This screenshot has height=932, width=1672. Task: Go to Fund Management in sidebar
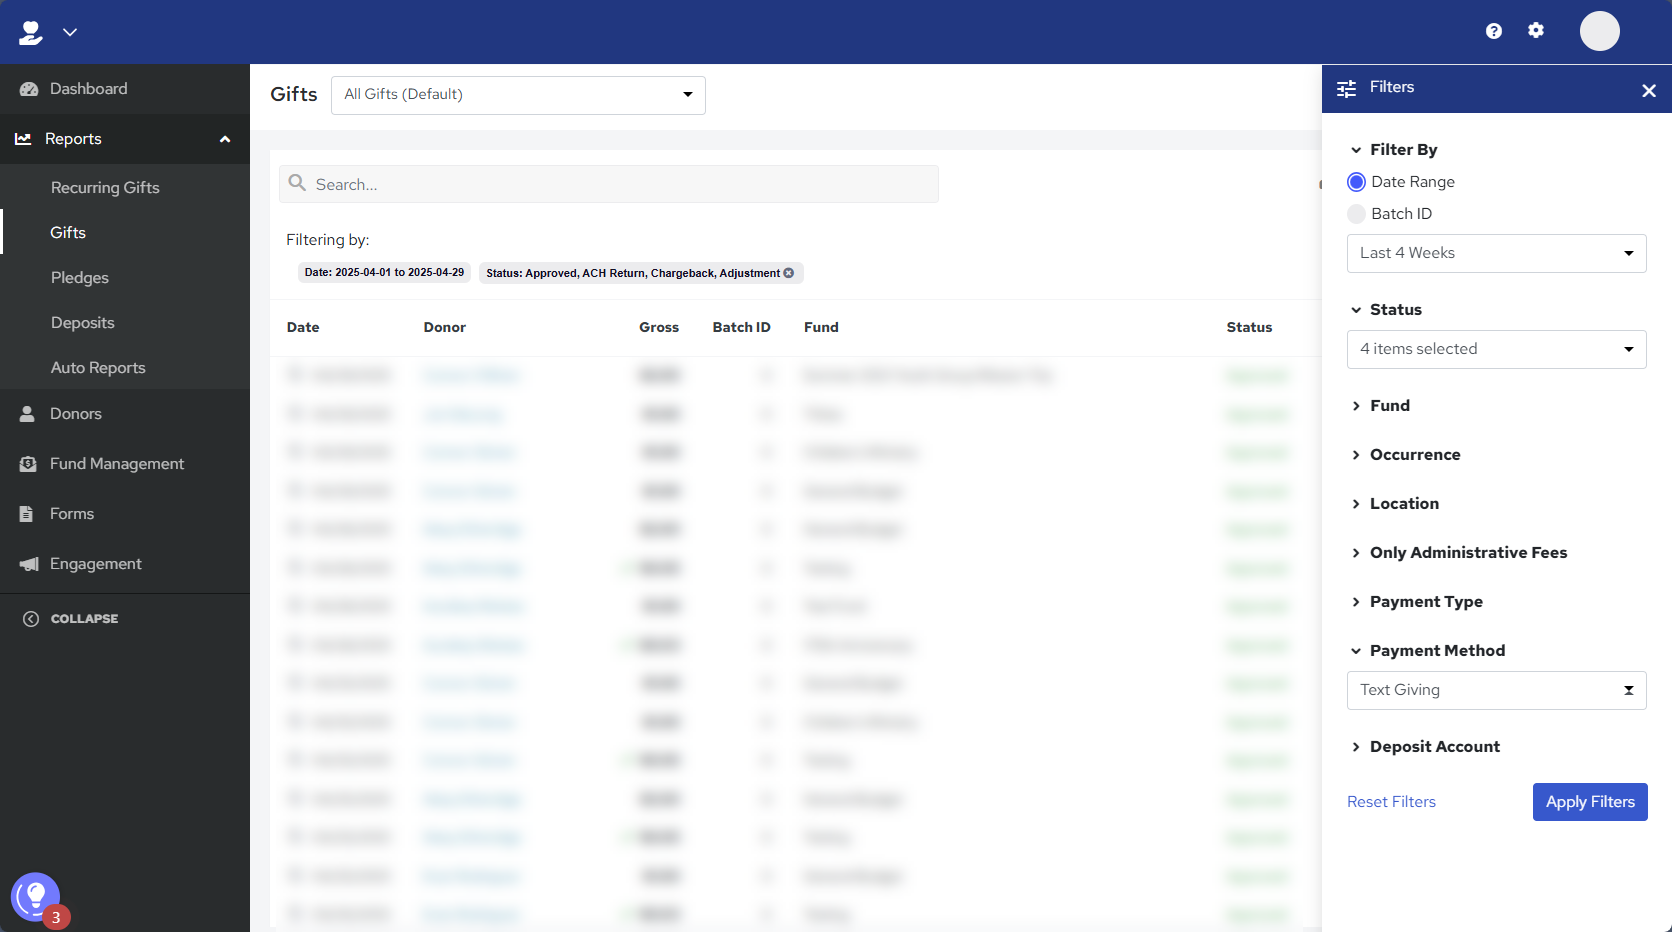click(117, 464)
